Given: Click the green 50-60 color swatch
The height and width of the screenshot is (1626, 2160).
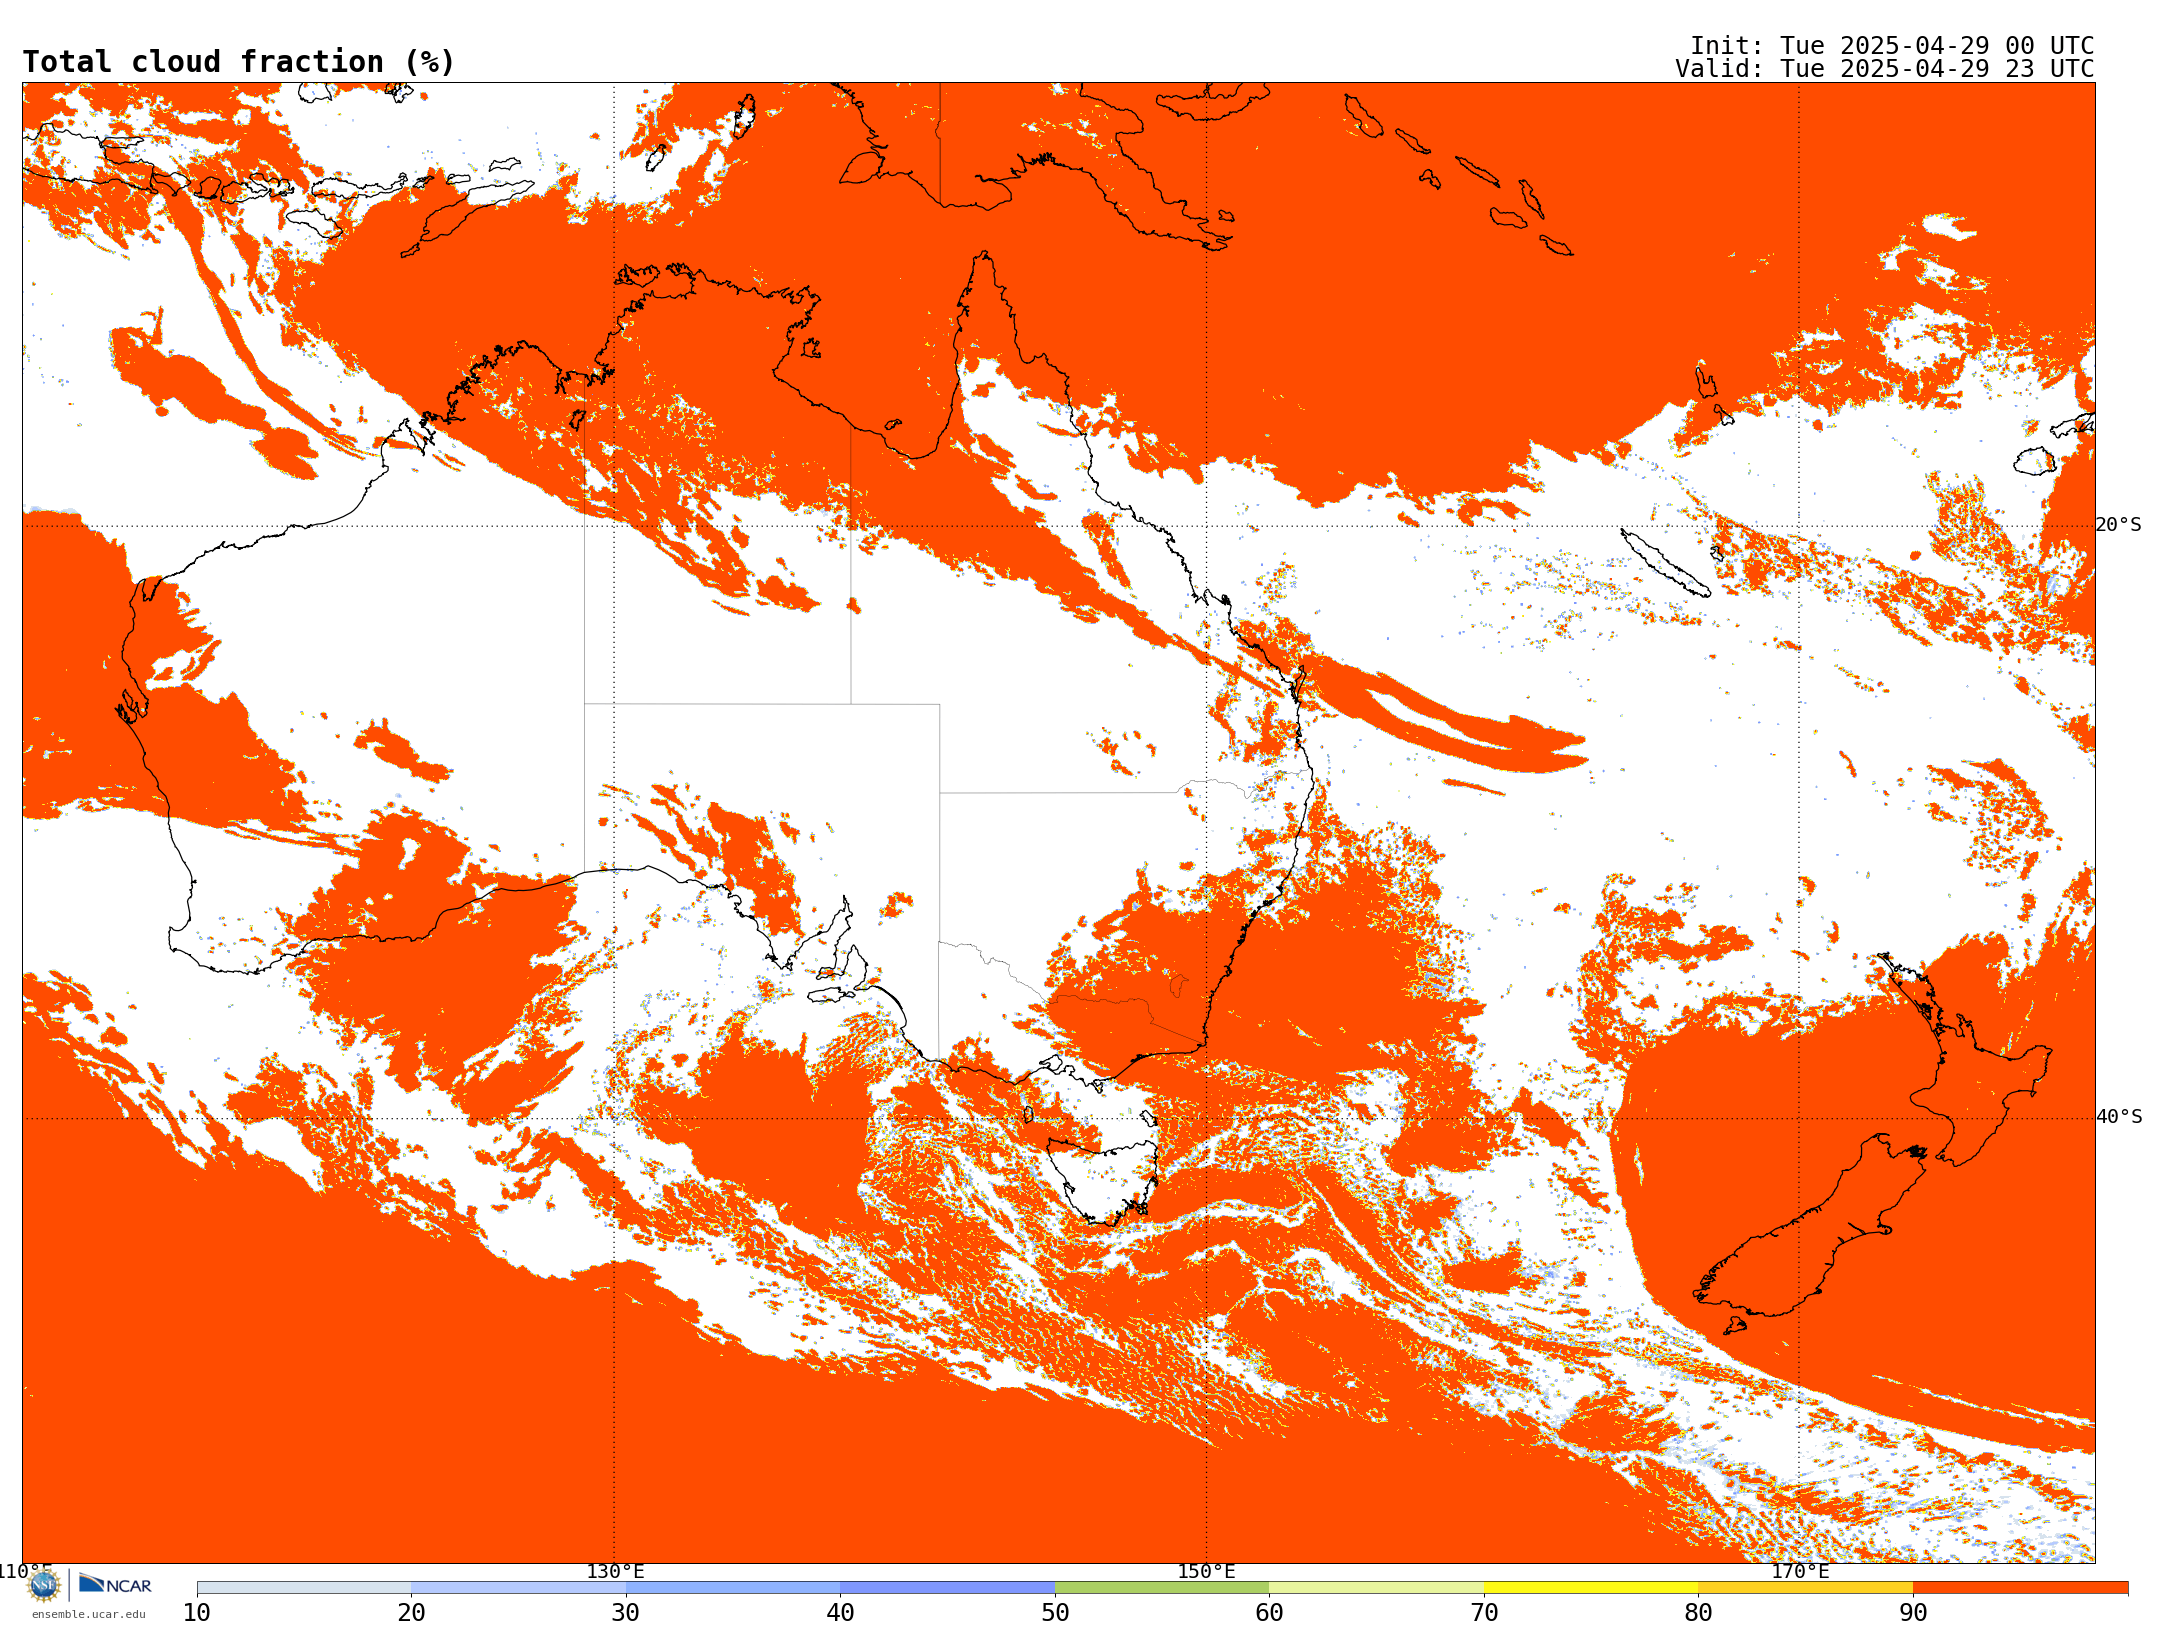Looking at the screenshot, I should (1162, 1588).
